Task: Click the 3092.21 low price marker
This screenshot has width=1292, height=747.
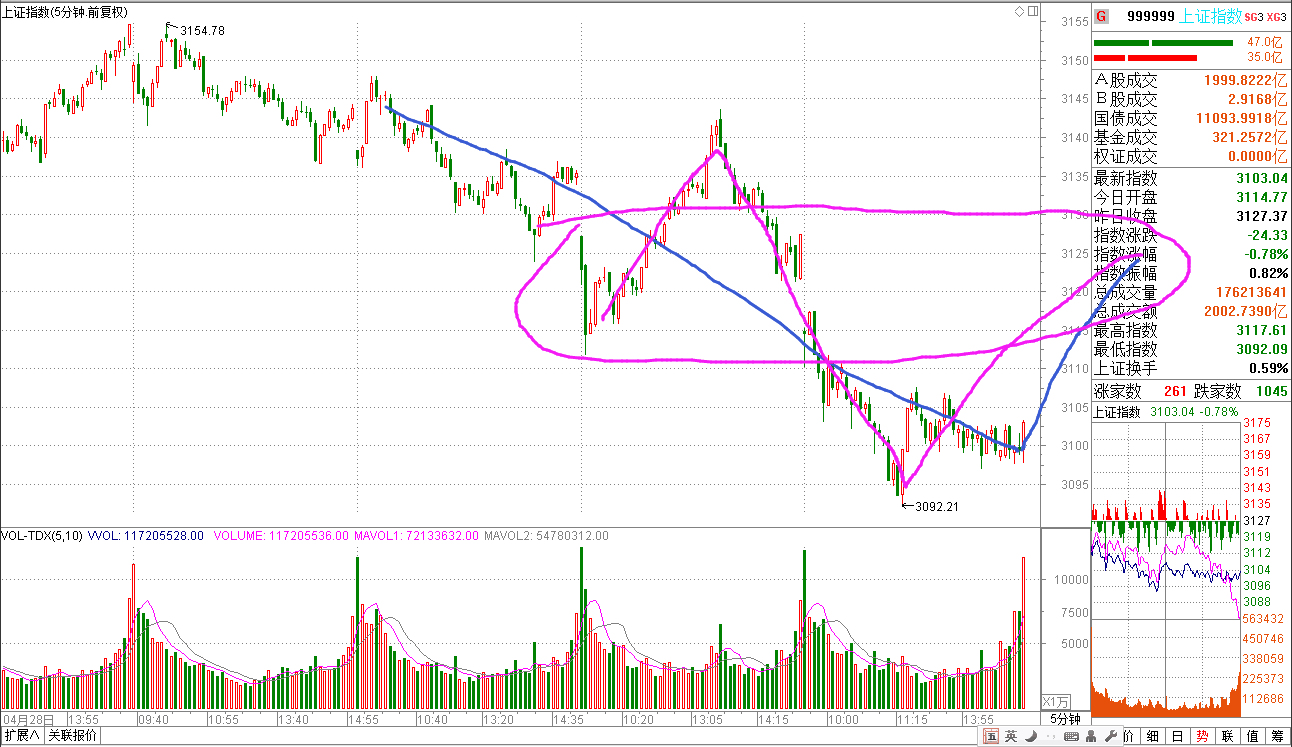Action: 936,506
